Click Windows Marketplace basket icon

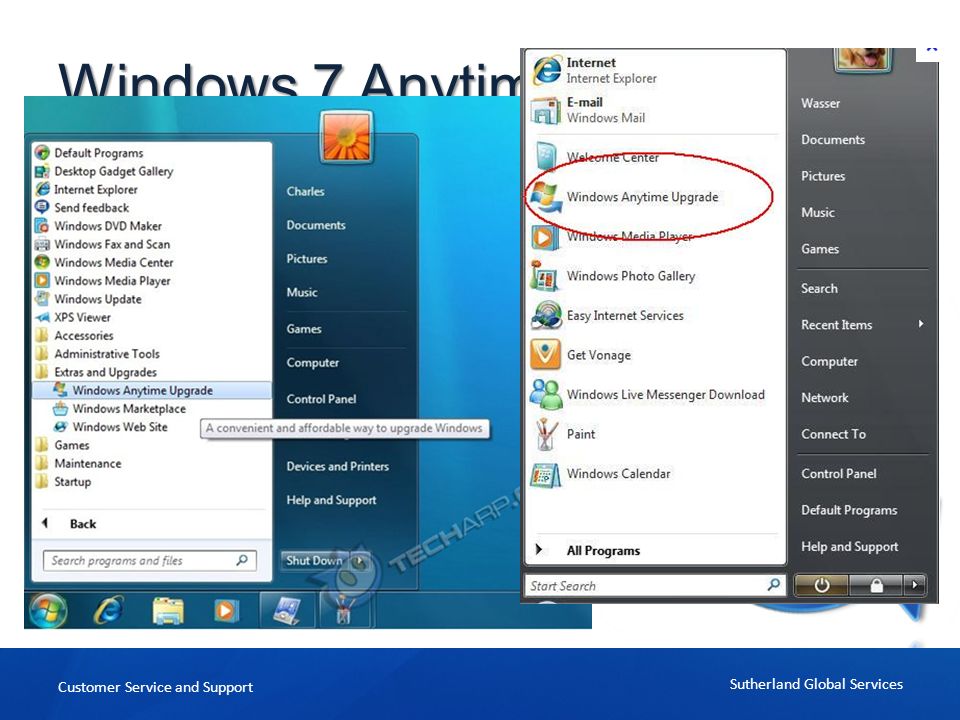(61, 408)
